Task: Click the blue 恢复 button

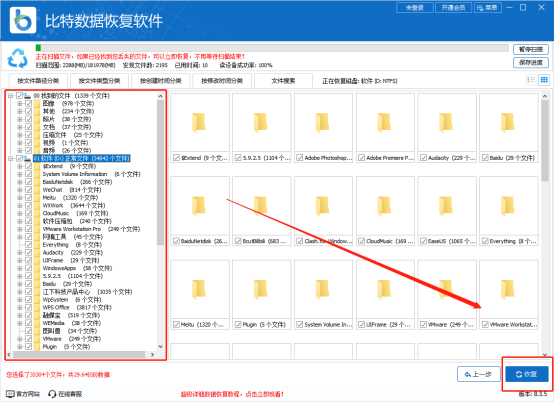Action: (527, 374)
